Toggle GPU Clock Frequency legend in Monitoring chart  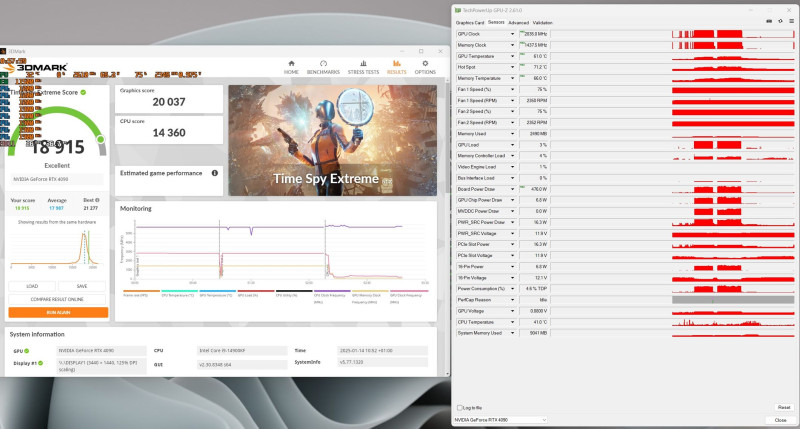click(409, 296)
